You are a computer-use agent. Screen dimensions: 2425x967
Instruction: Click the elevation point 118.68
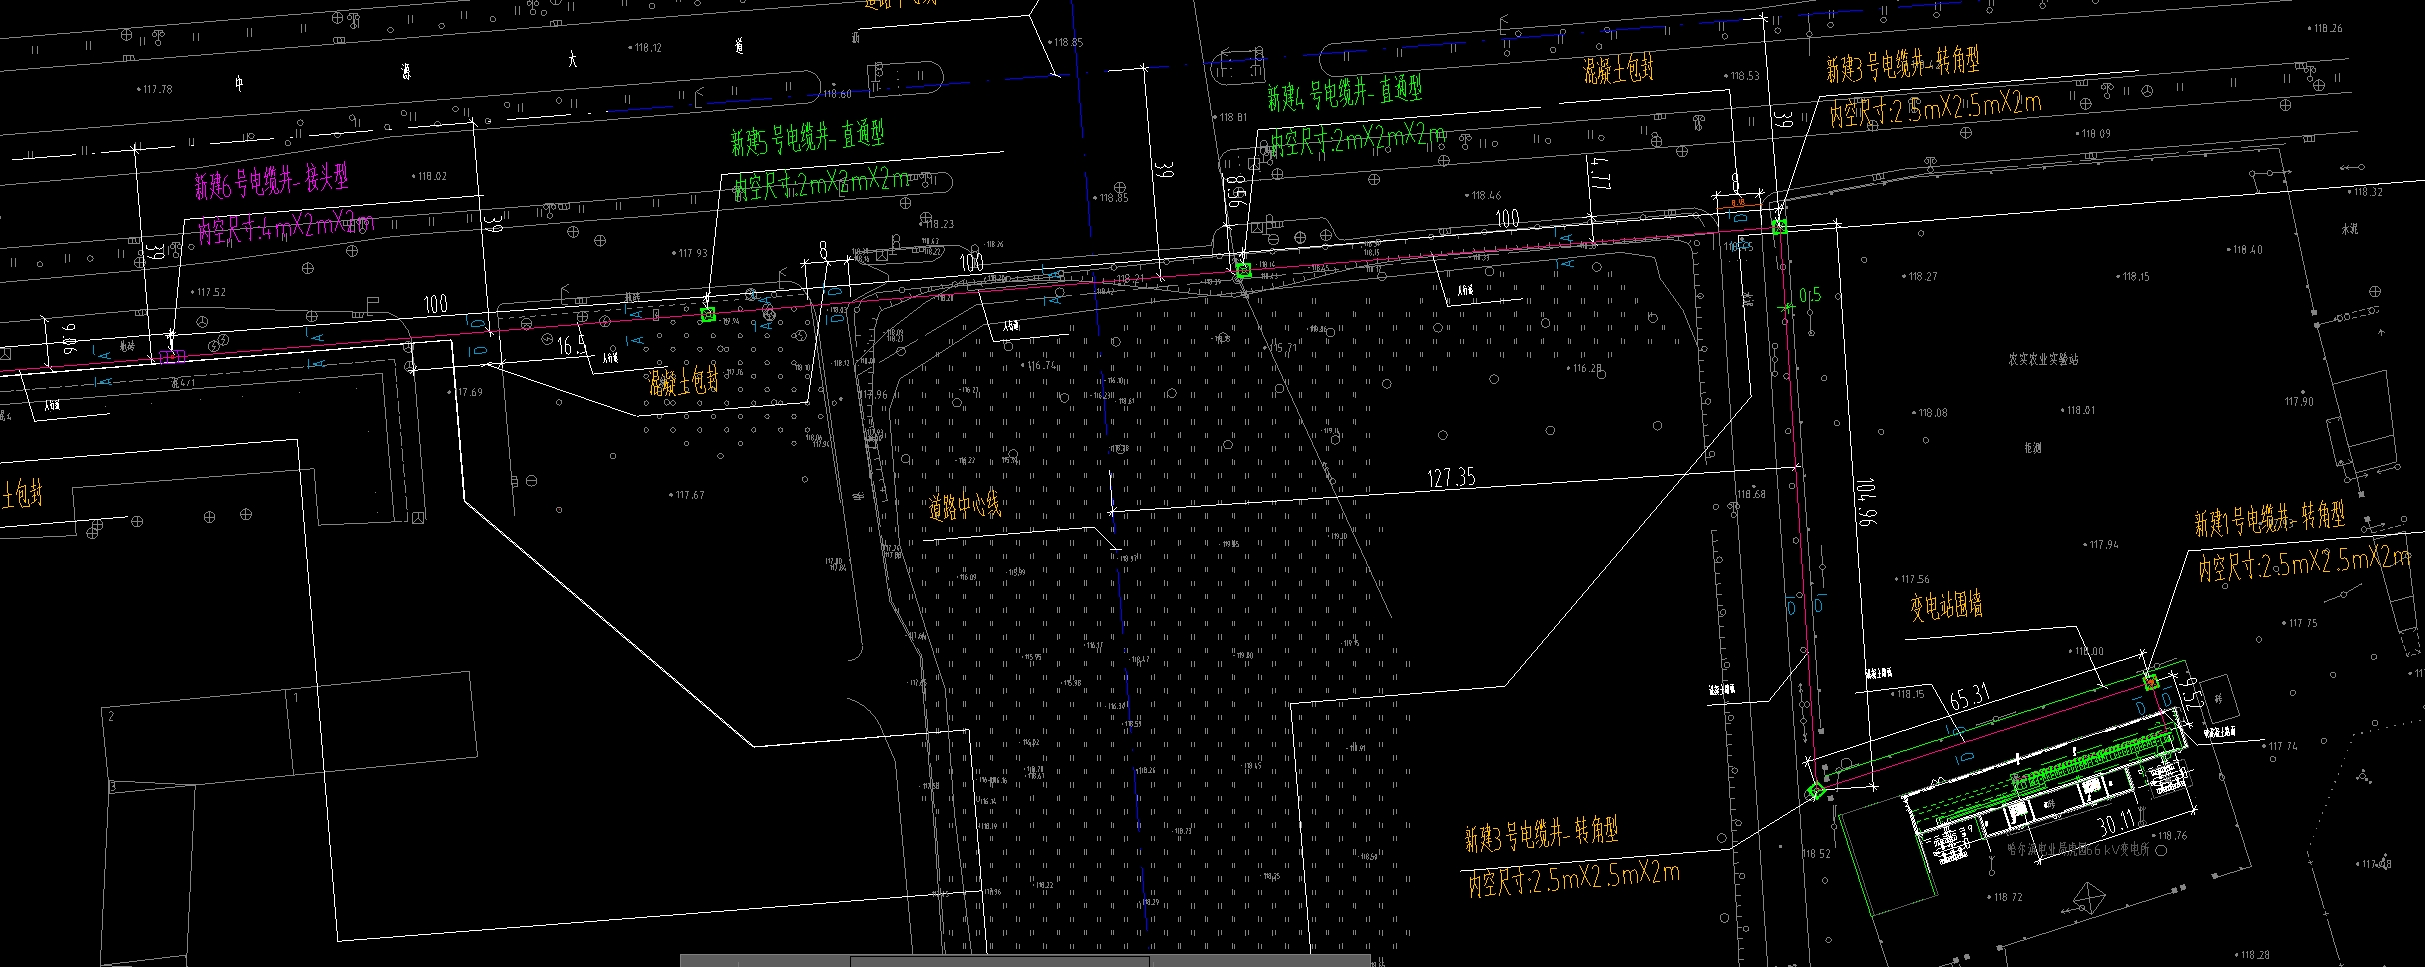click(x=1751, y=494)
